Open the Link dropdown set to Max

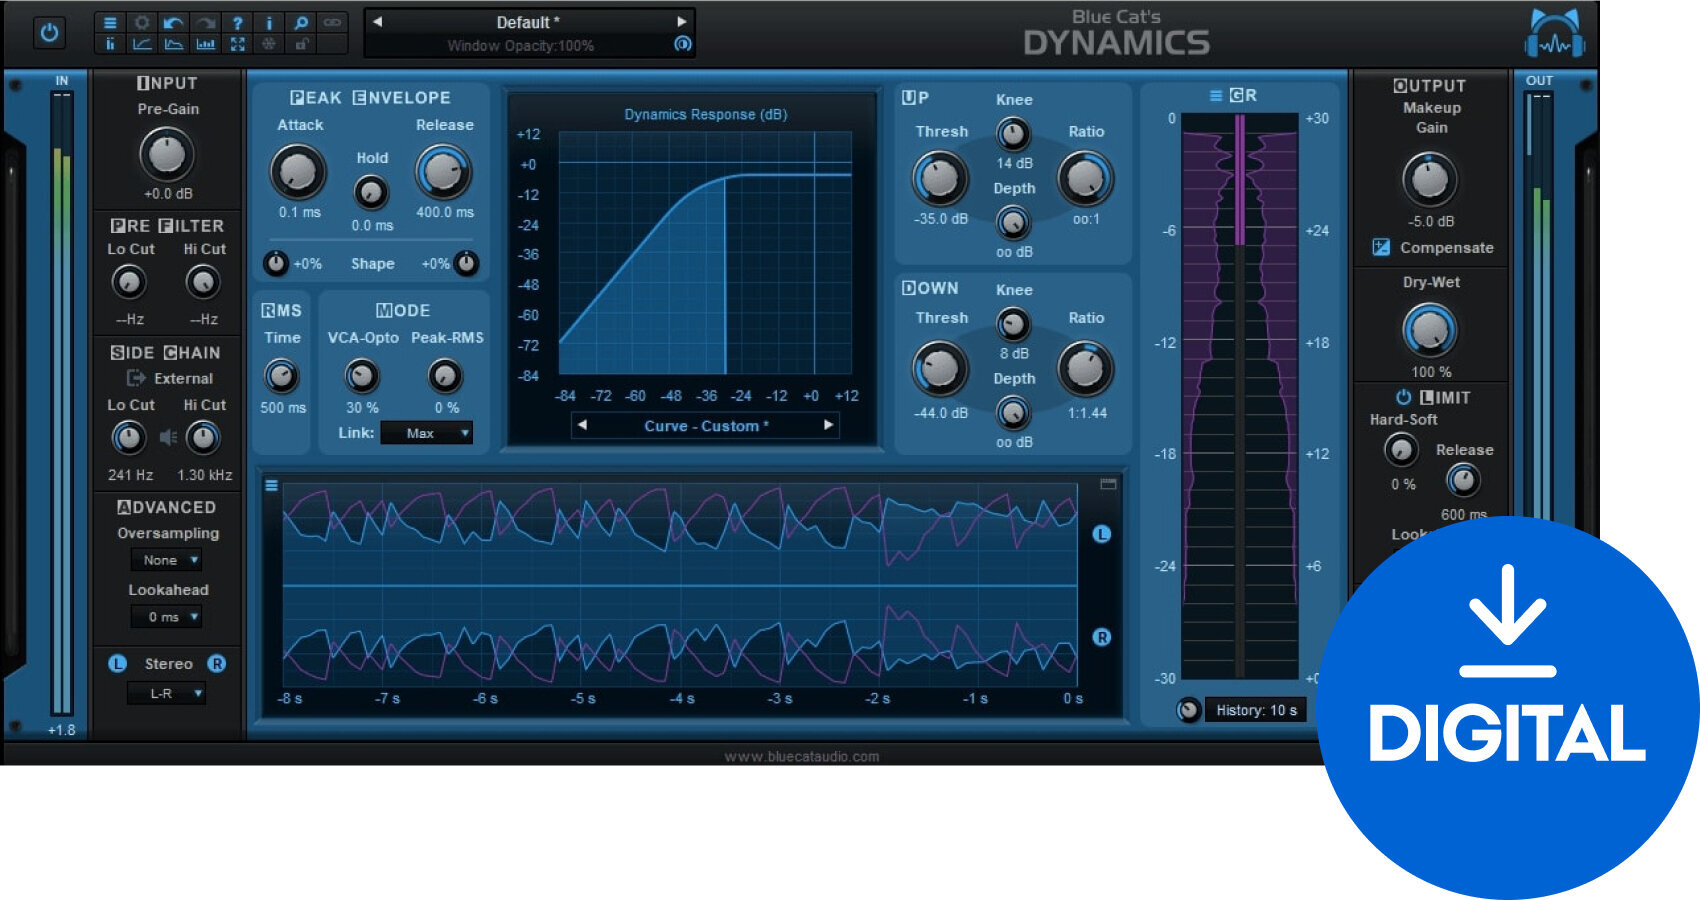click(x=427, y=432)
